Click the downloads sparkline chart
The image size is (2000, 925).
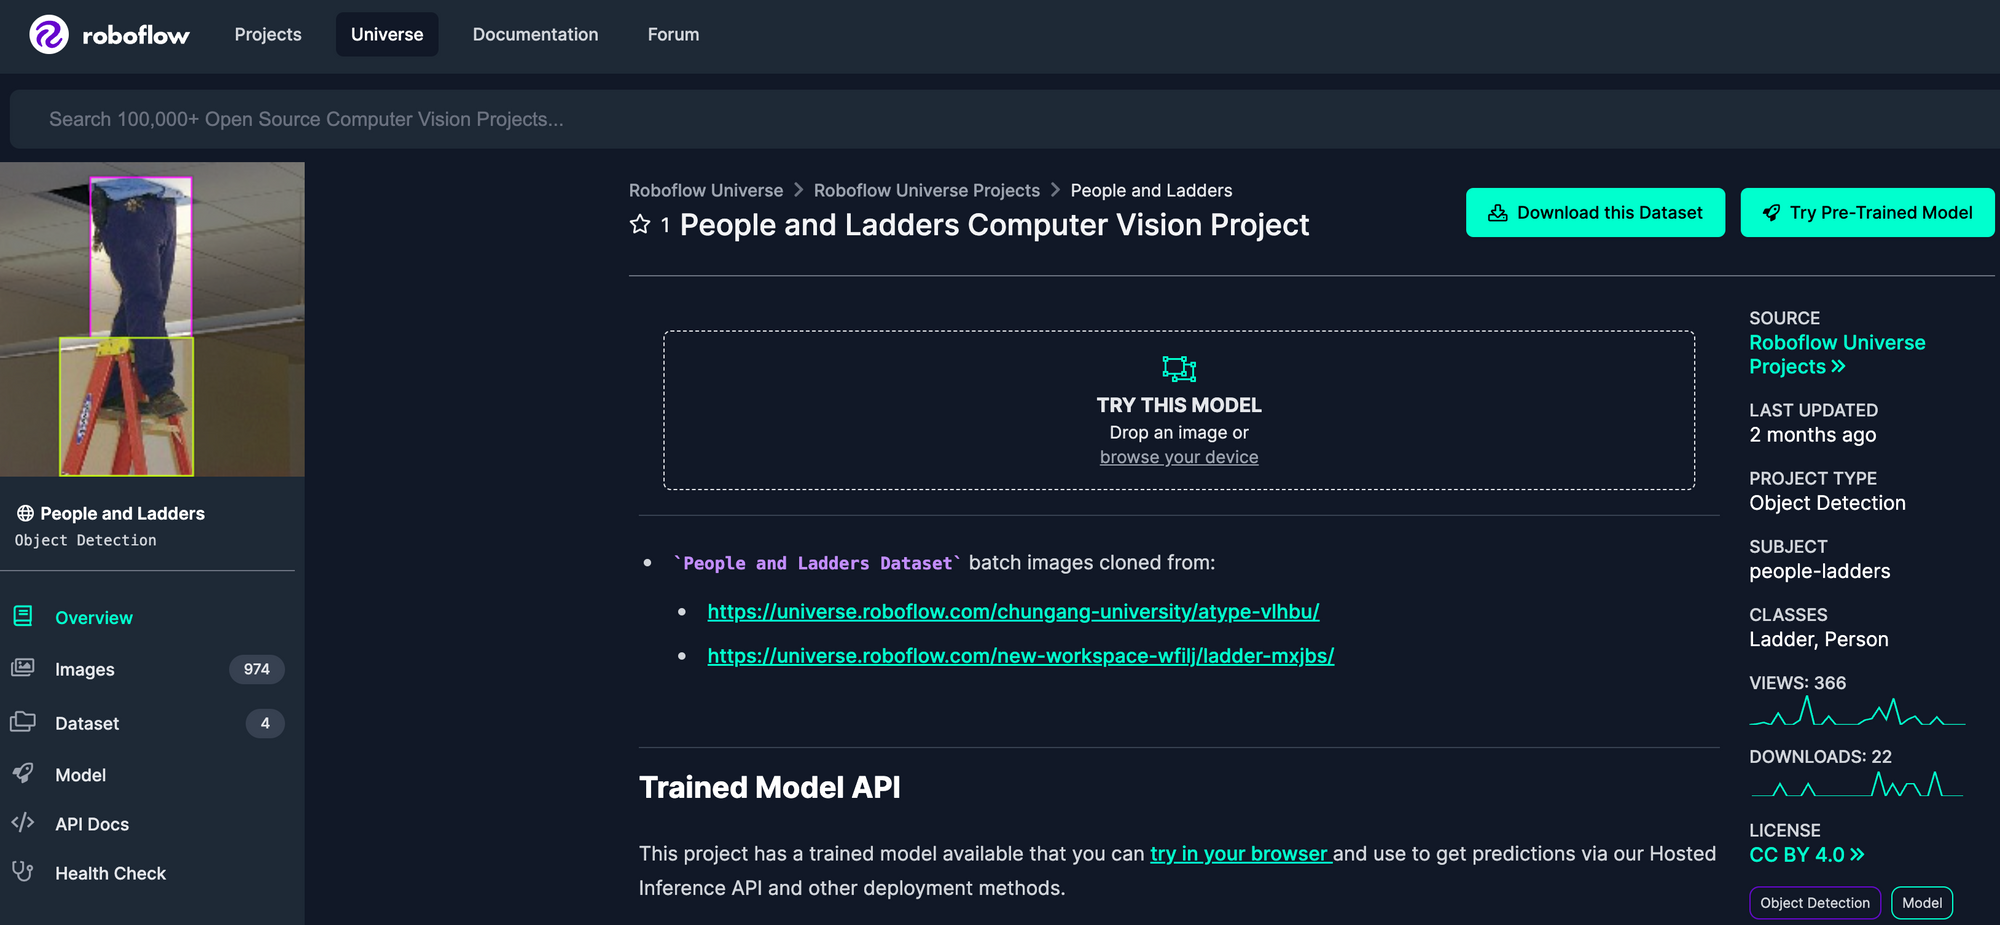pyautogui.click(x=1857, y=784)
